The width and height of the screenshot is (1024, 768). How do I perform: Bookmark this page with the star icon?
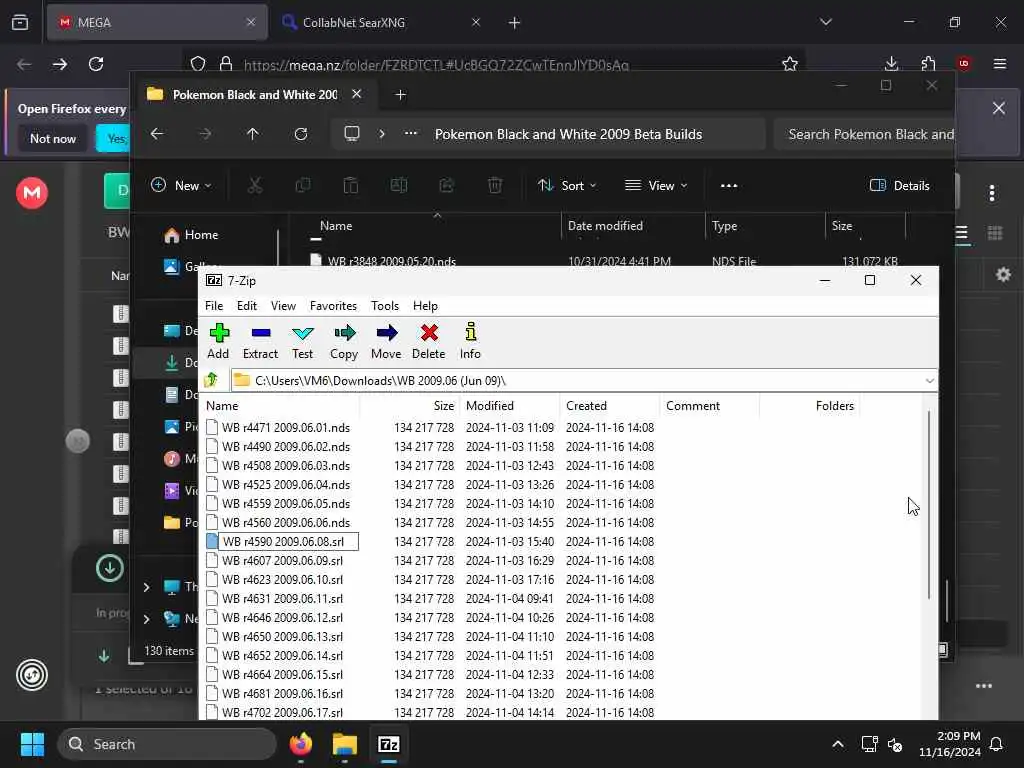(x=790, y=64)
